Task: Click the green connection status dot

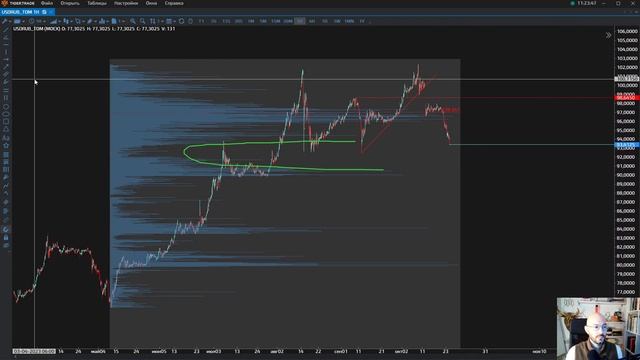Action: click(573, 3)
